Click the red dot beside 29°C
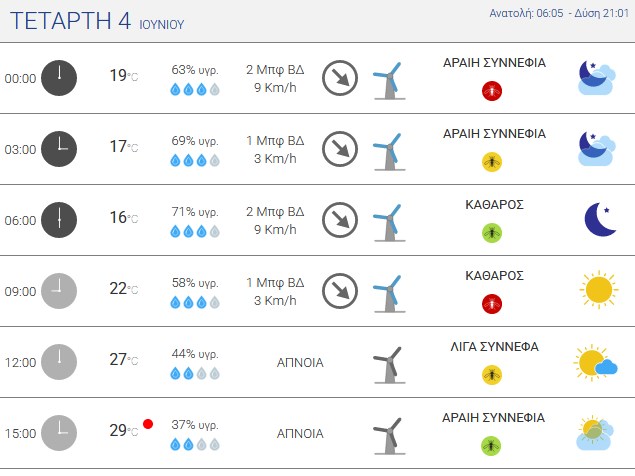Screen dimensions: 635x476 (148, 424)
